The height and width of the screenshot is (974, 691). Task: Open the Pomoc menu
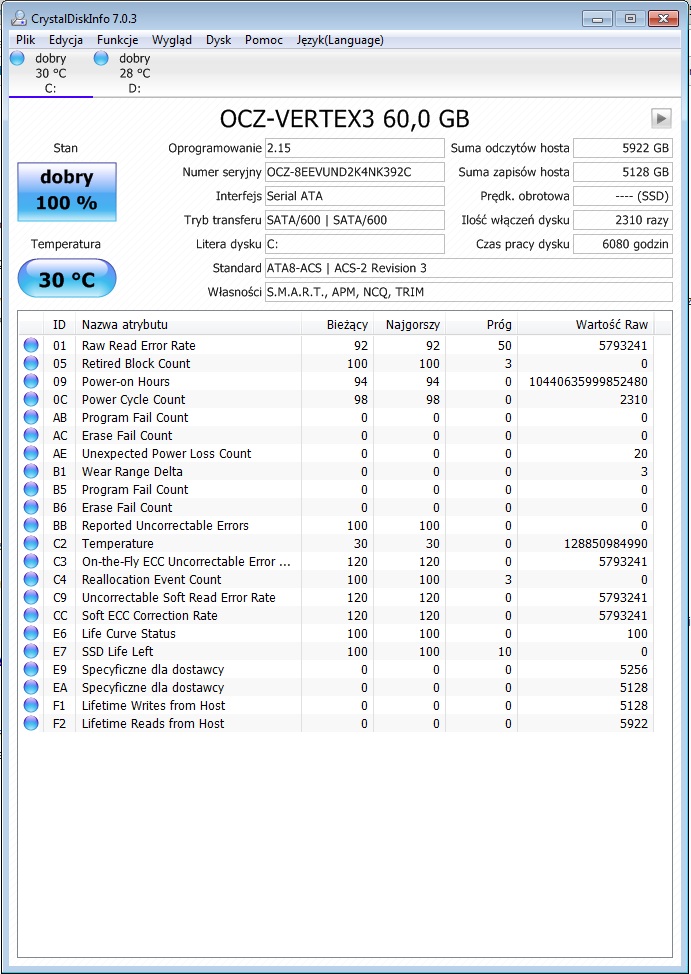(263, 40)
